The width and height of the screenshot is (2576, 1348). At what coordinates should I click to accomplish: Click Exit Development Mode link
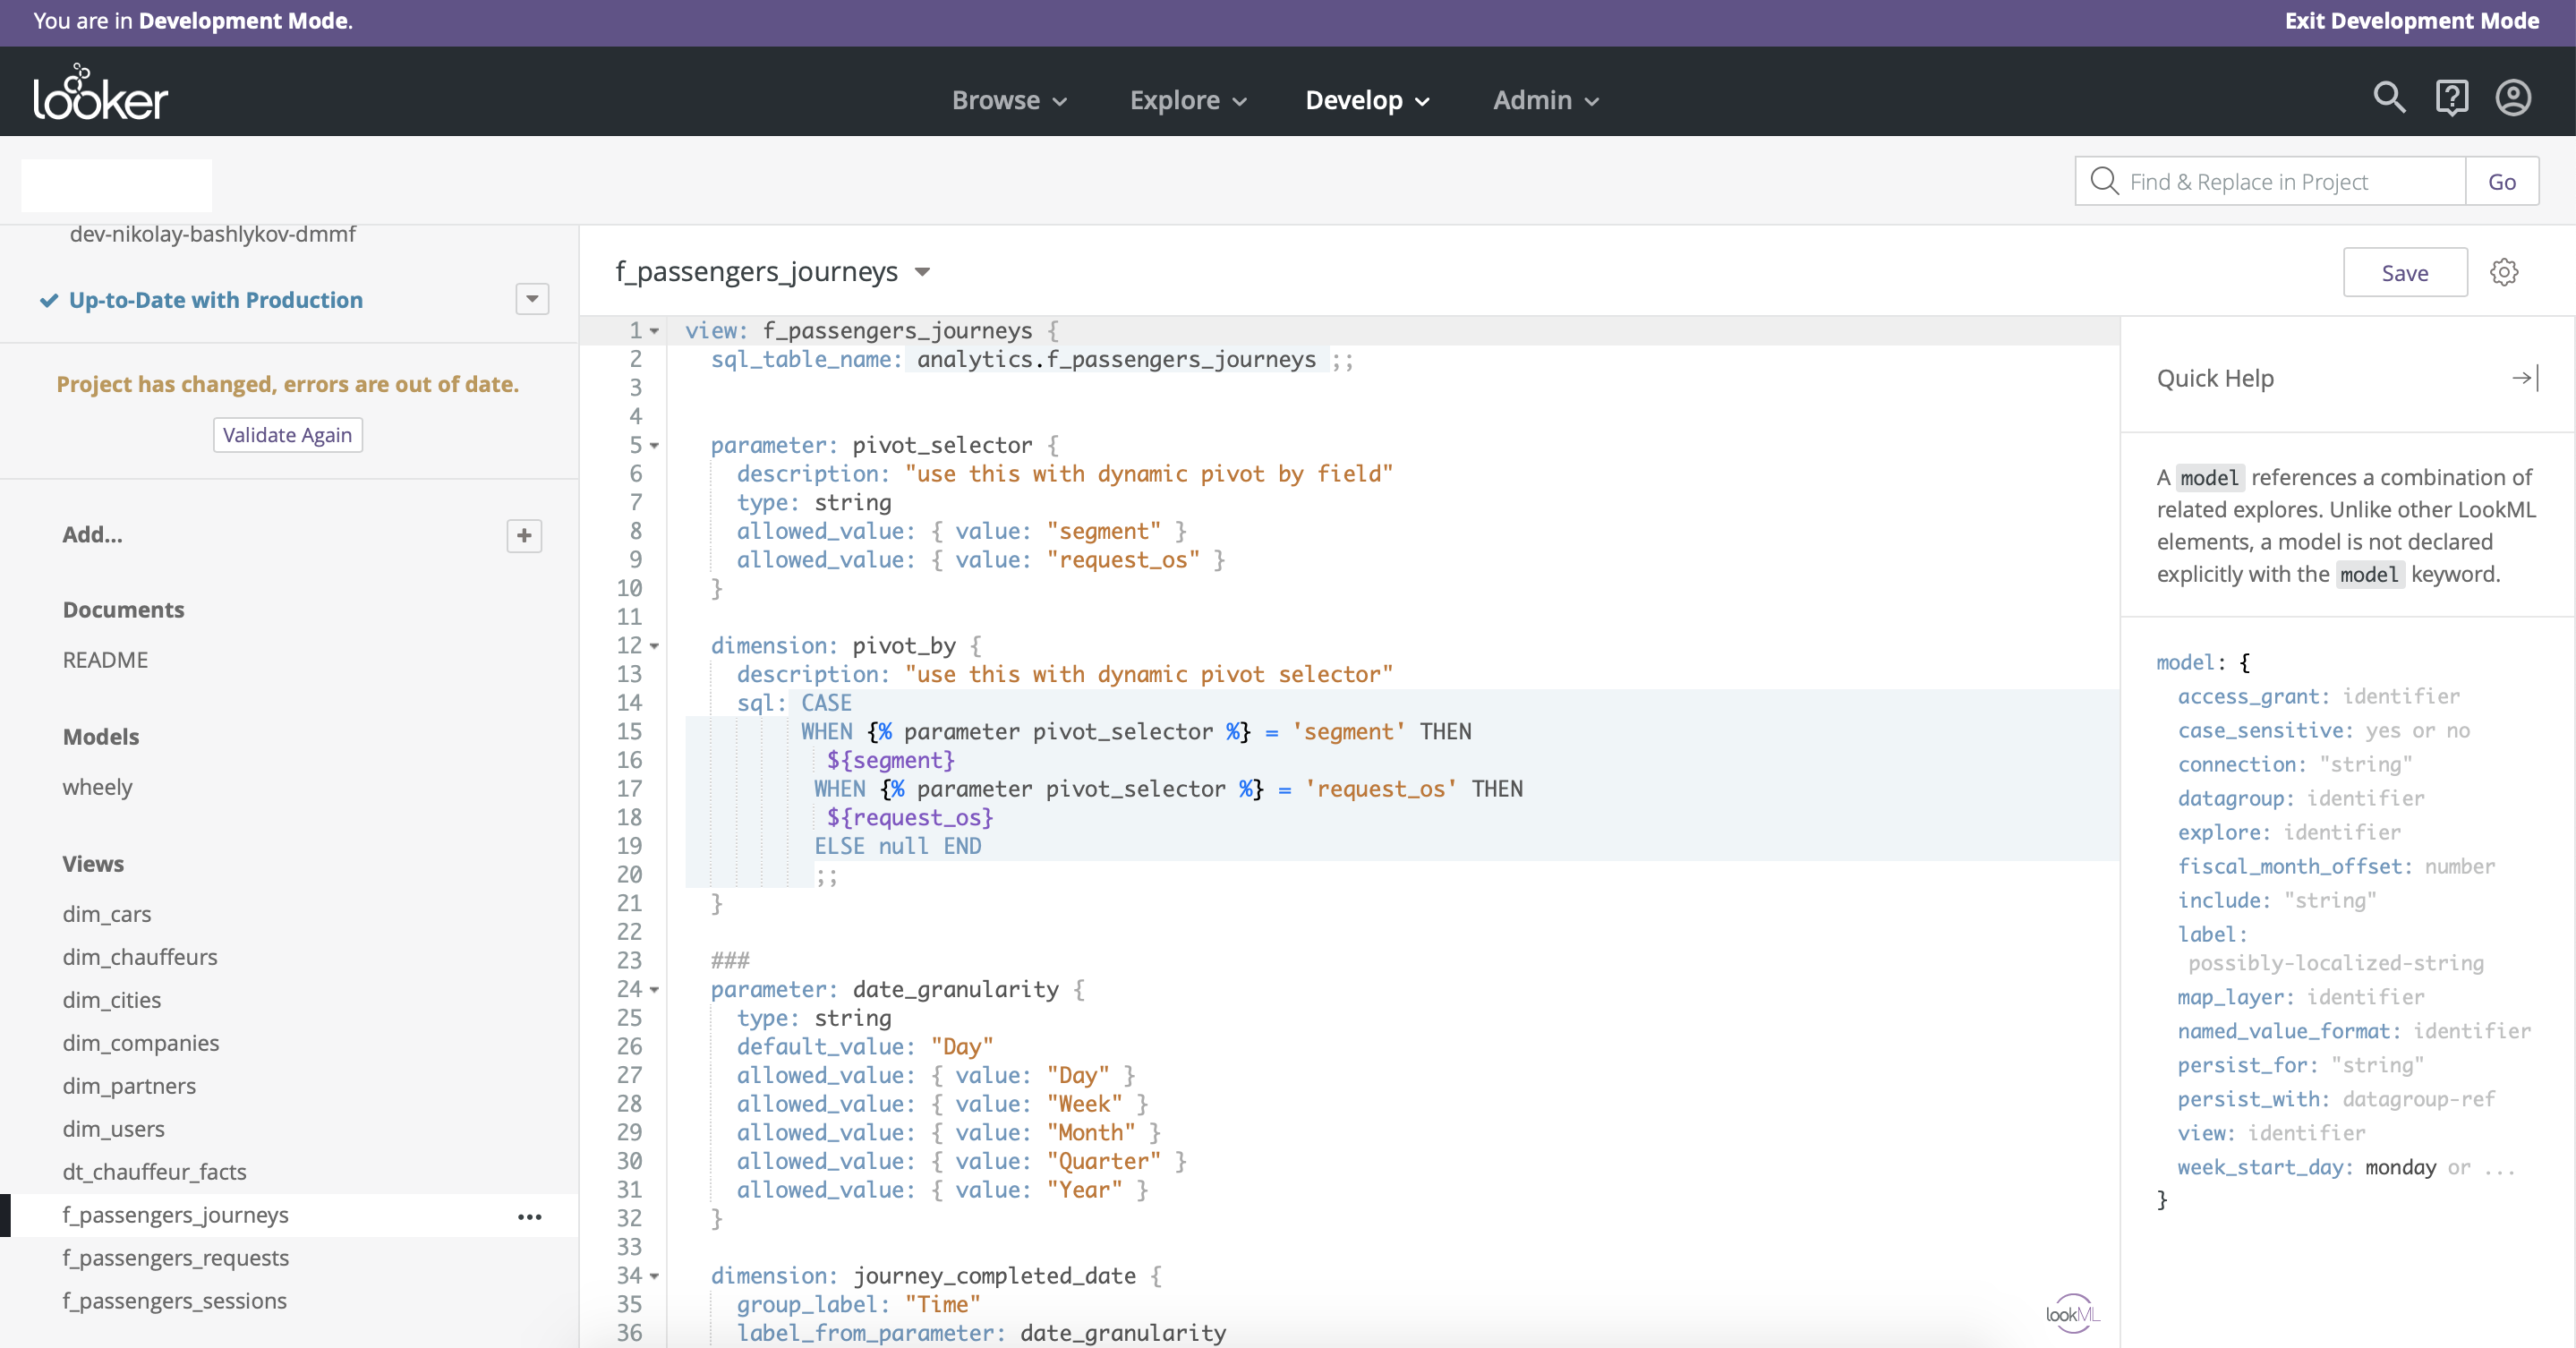(x=2411, y=21)
